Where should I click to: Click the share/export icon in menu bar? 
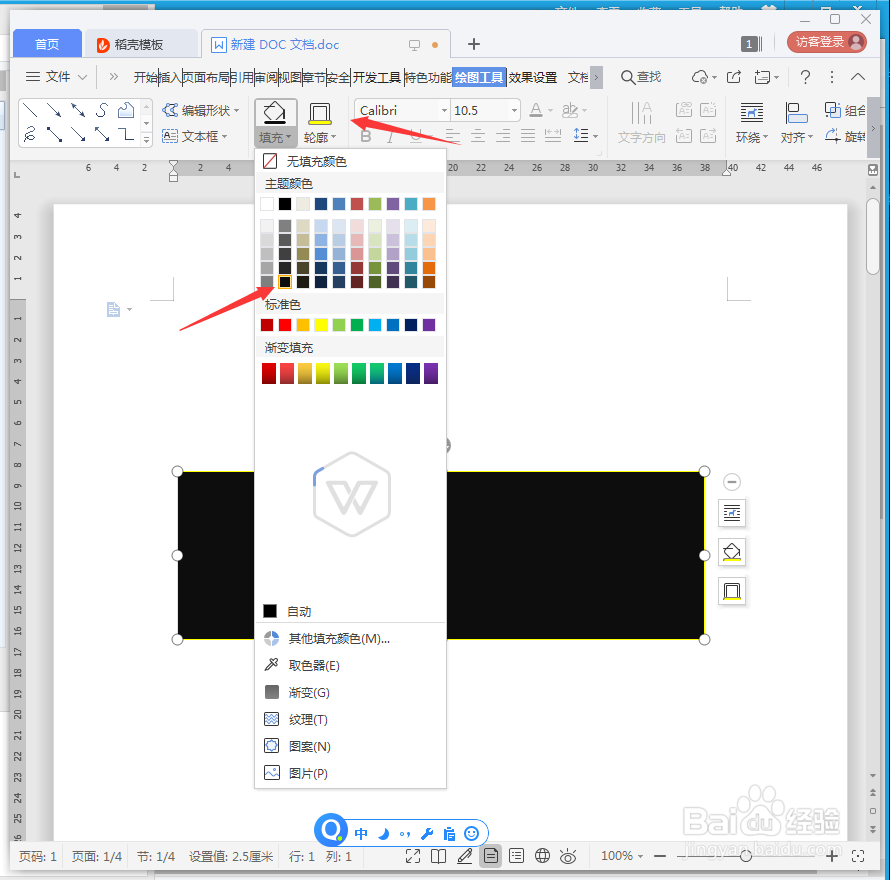point(734,77)
